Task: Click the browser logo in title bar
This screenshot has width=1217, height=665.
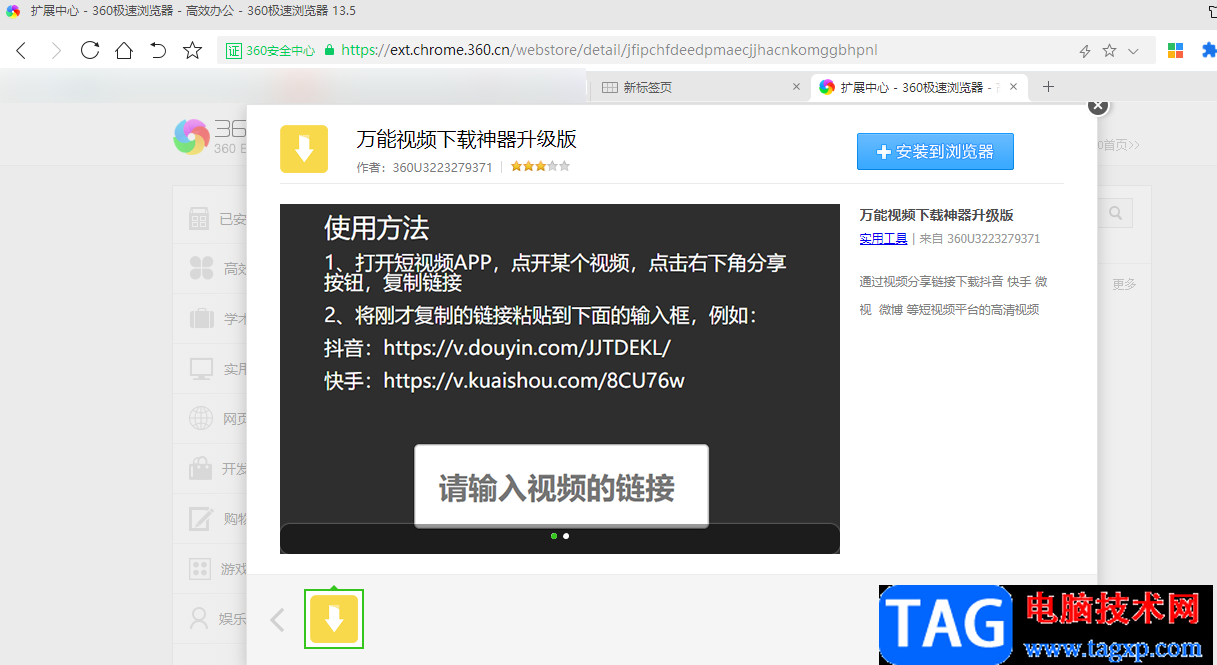Action: pyautogui.click(x=13, y=11)
